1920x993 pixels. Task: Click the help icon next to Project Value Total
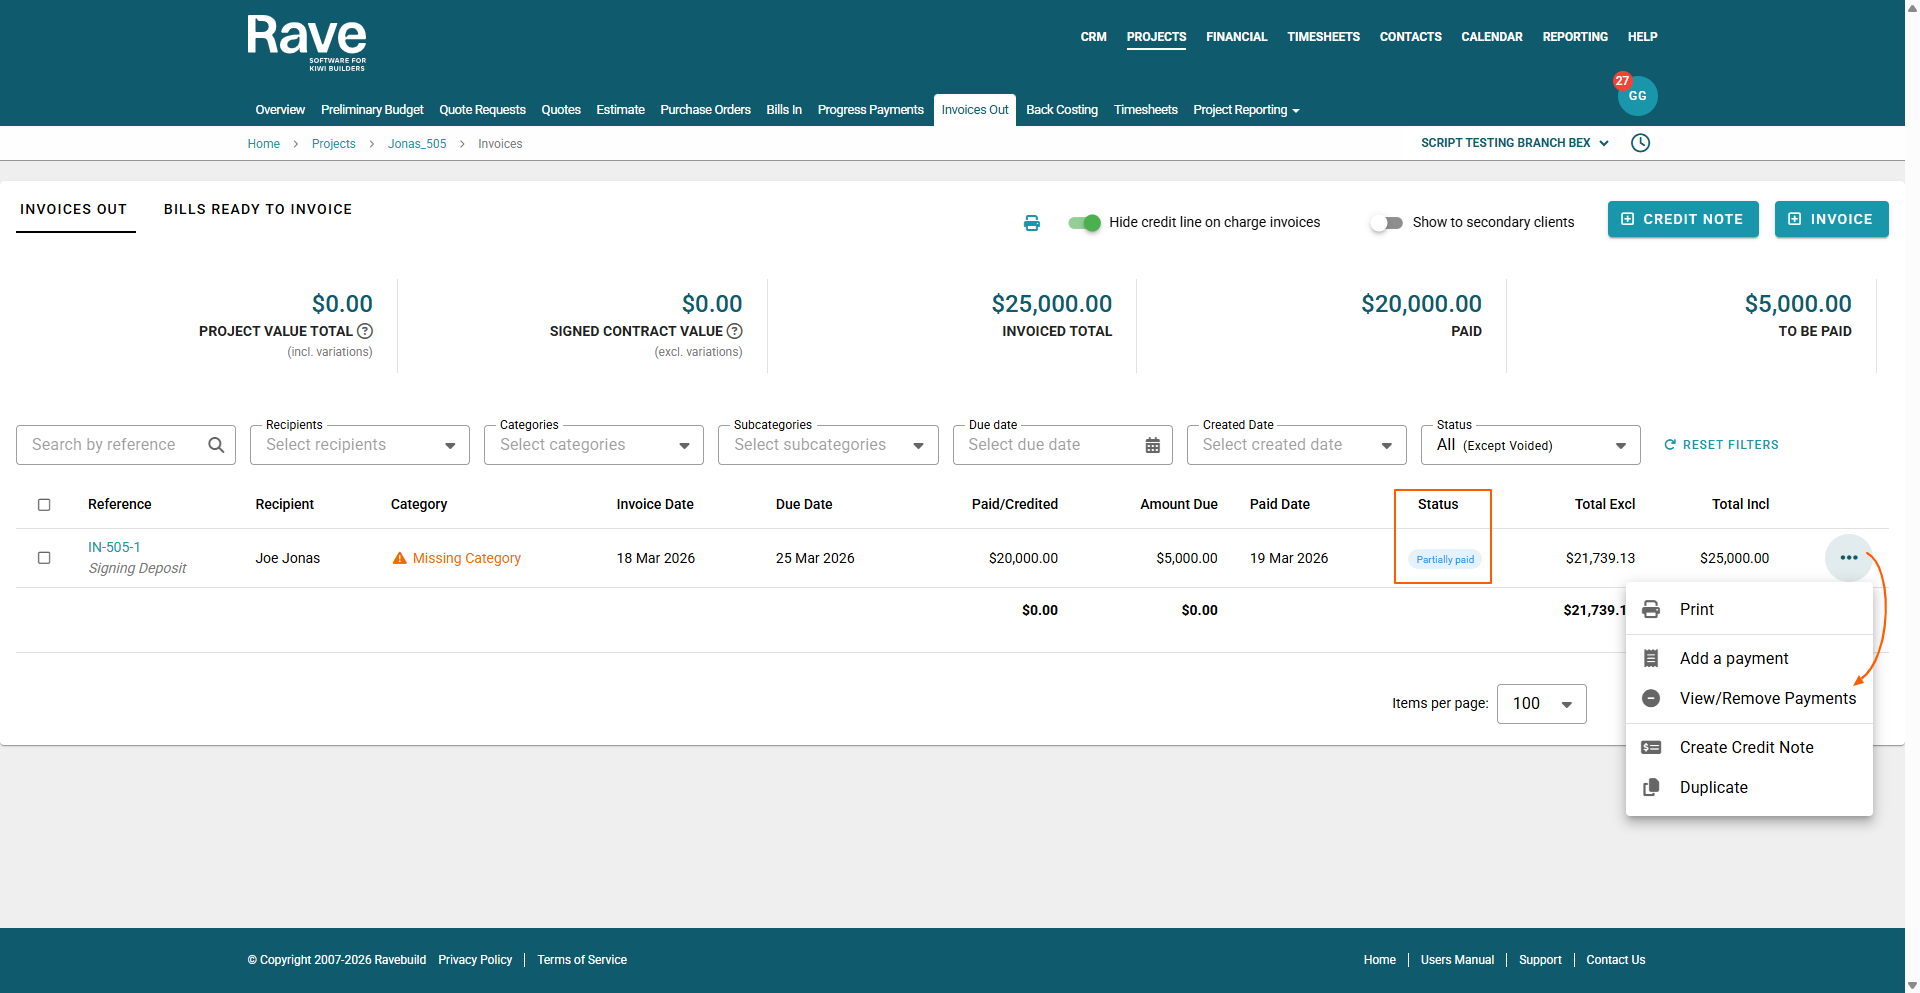point(365,331)
